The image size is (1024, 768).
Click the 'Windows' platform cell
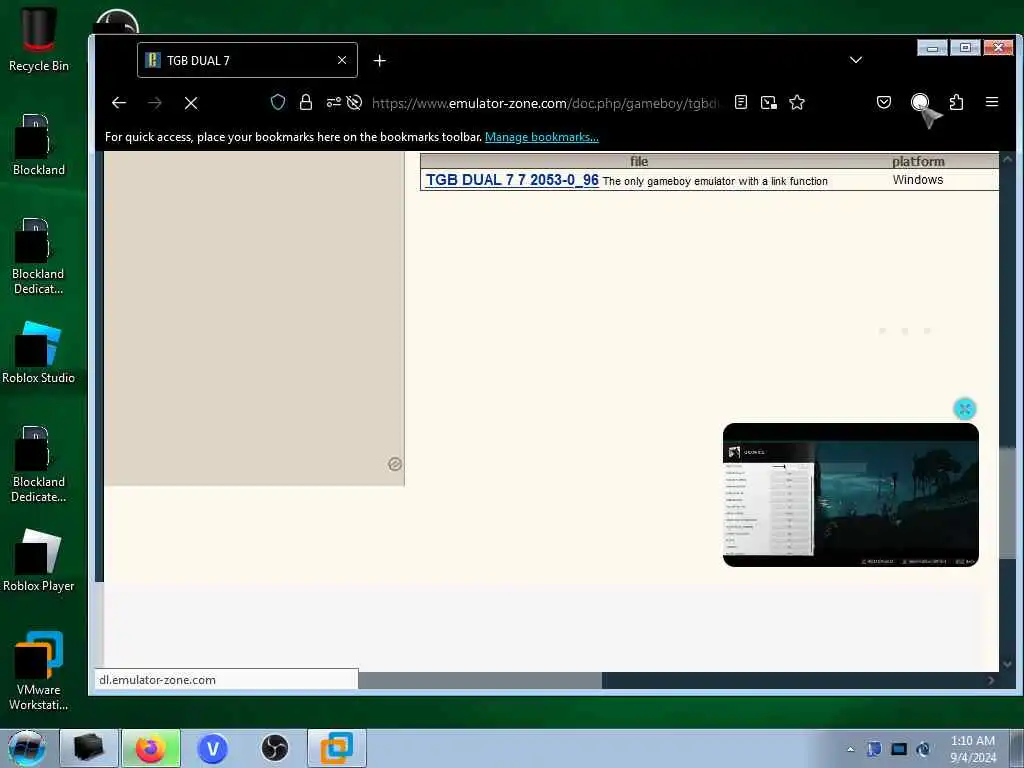pyautogui.click(x=918, y=180)
